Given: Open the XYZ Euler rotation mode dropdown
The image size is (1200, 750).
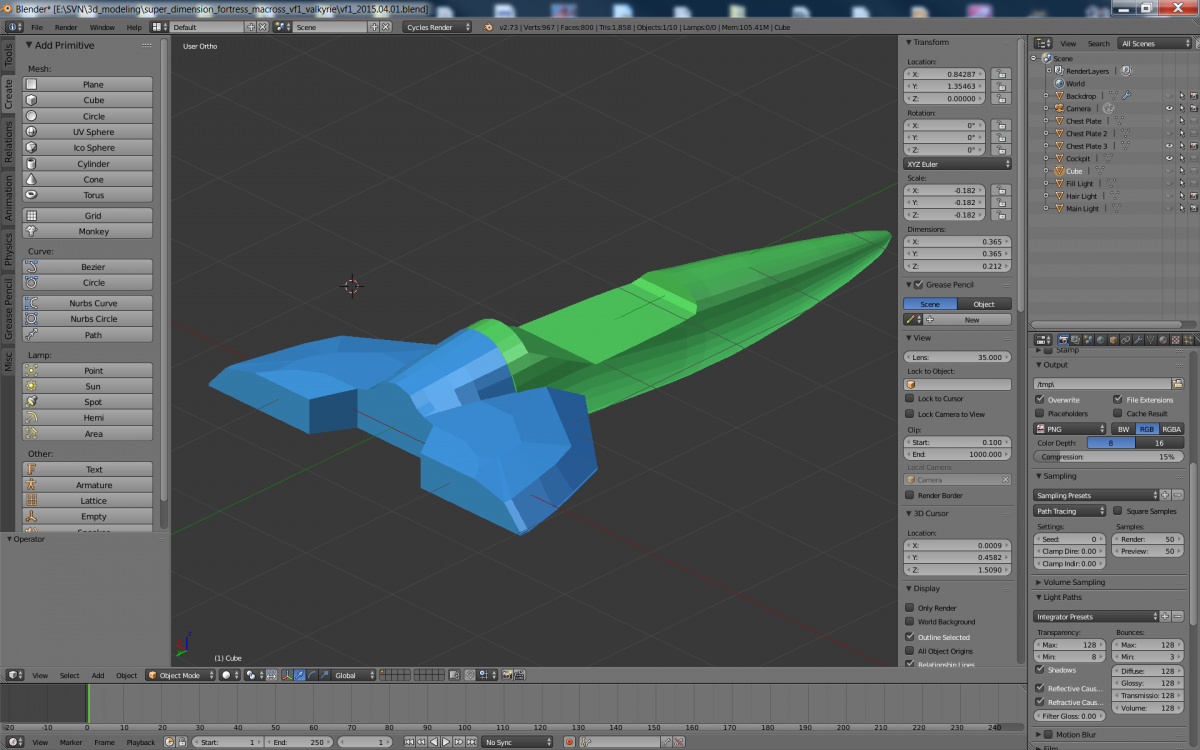Looking at the screenshot, I should point(958,163).
